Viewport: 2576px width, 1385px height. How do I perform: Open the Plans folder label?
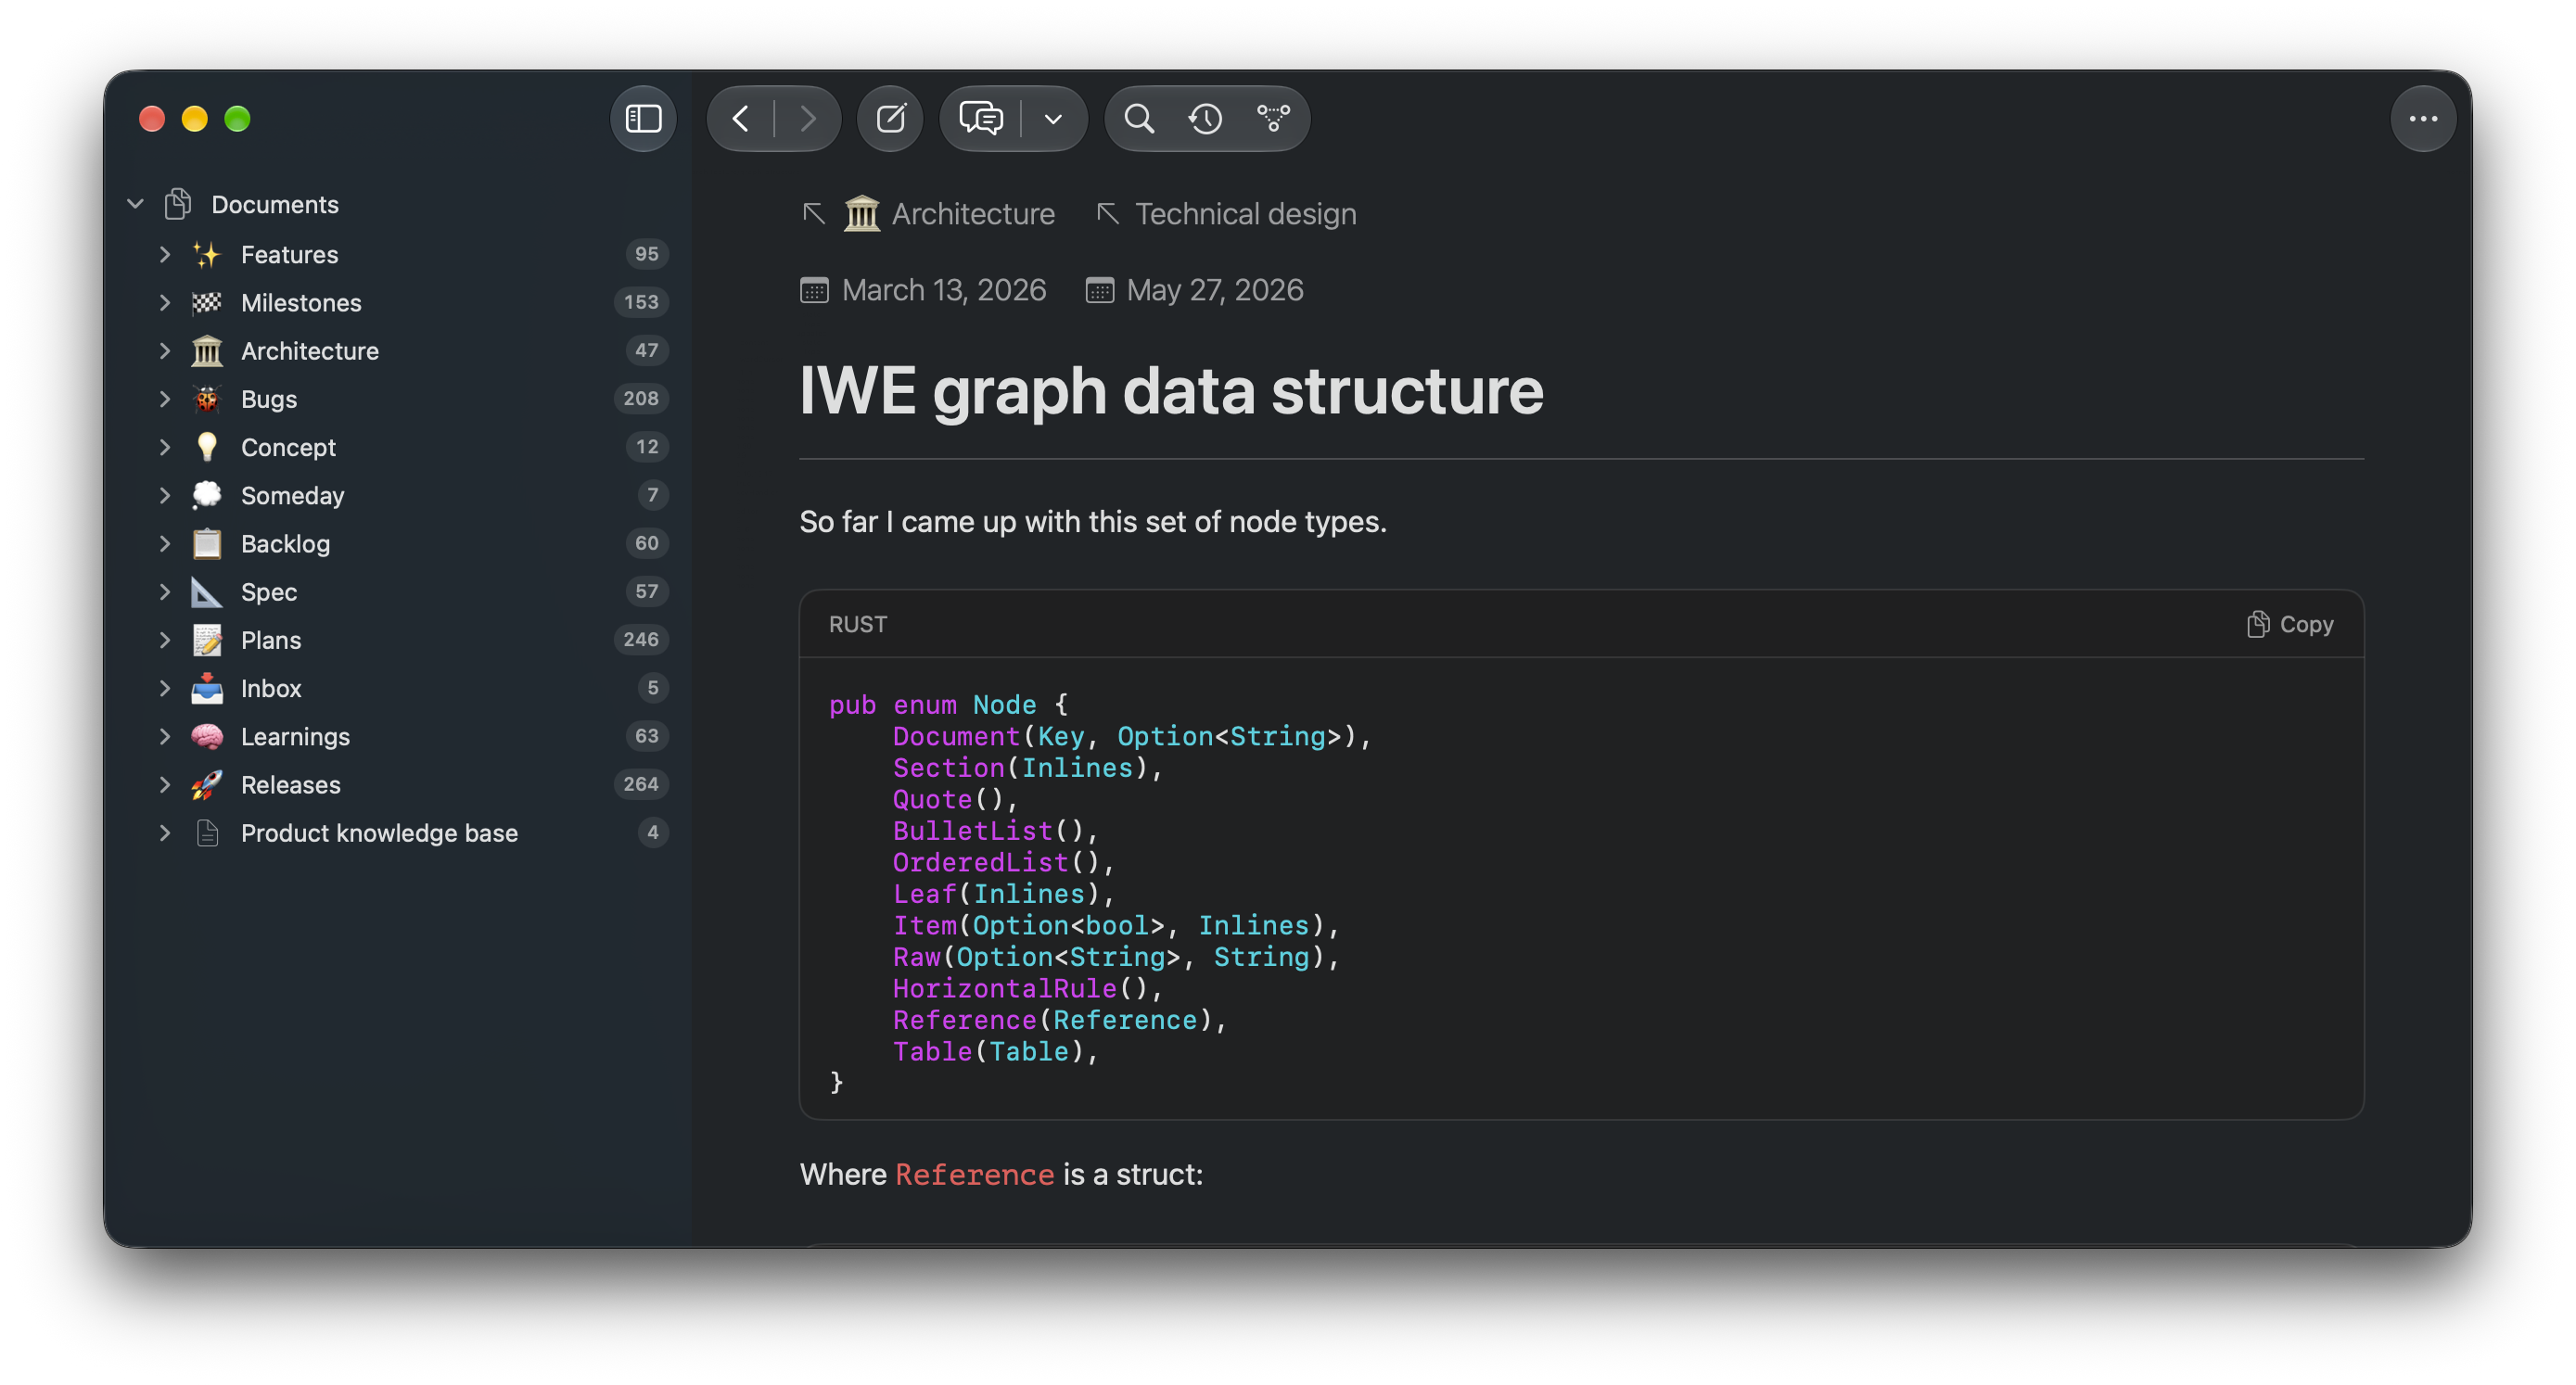tap(271, 639)
